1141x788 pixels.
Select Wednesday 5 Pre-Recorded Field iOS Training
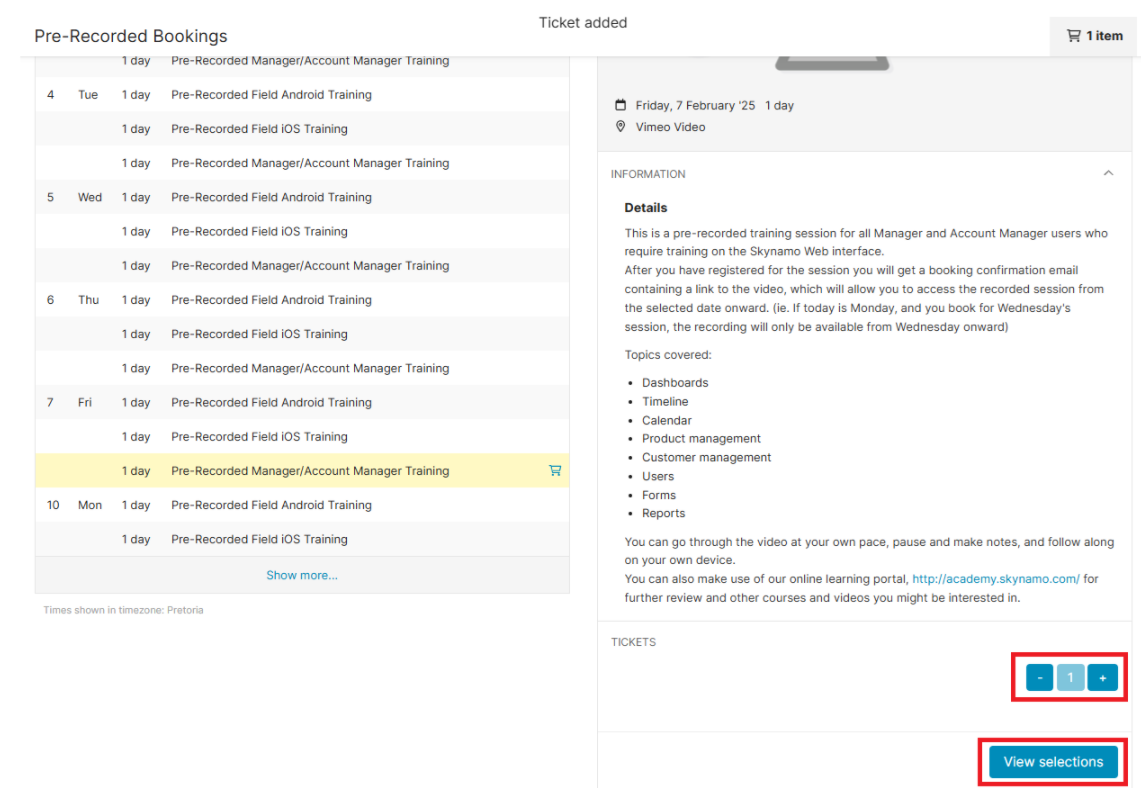259,232
